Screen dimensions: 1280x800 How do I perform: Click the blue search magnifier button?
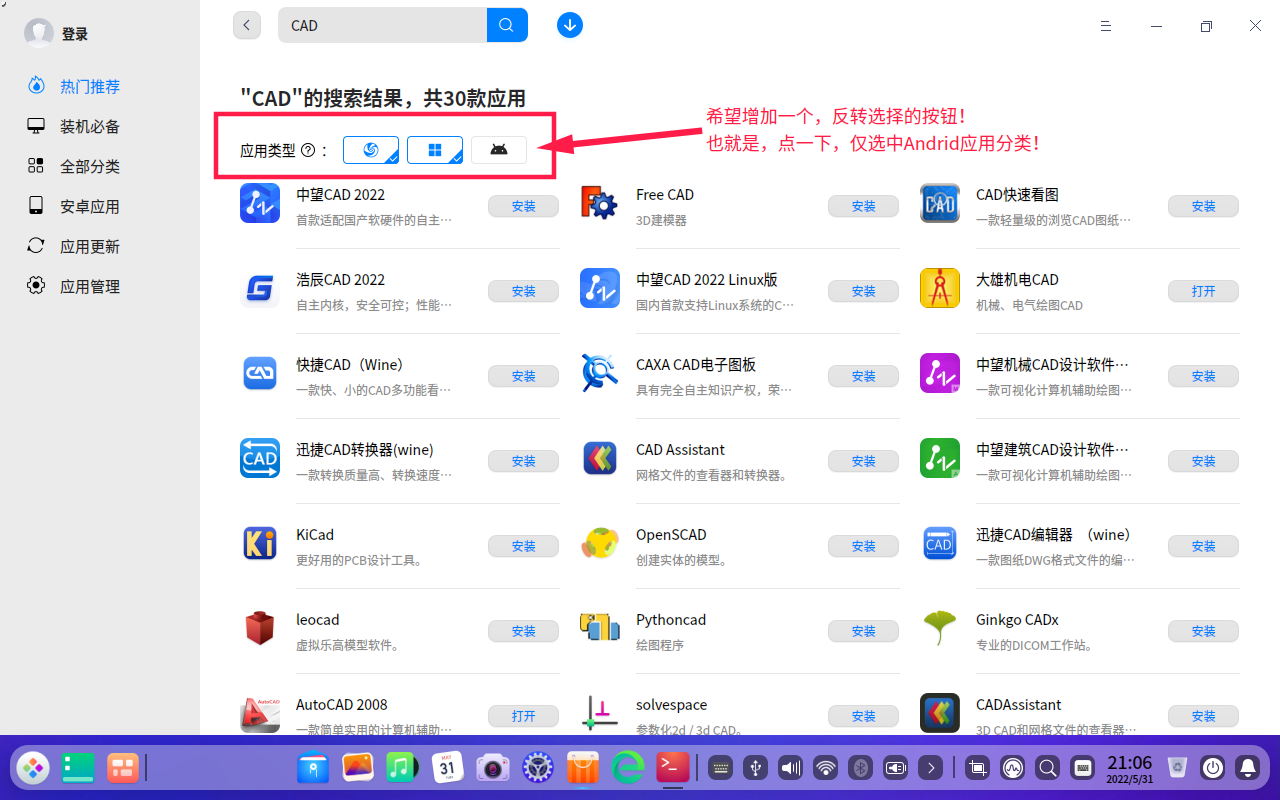[x=507, y=25]
